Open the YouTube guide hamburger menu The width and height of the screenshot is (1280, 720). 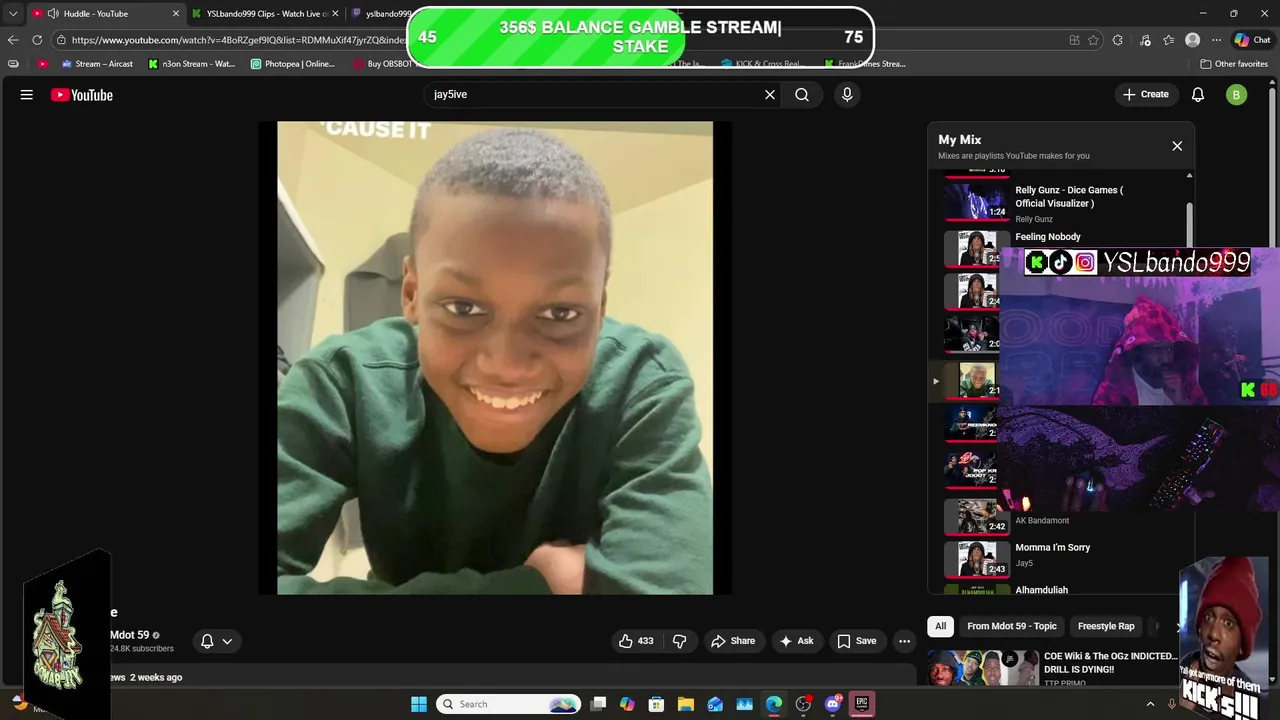[27, 95]
